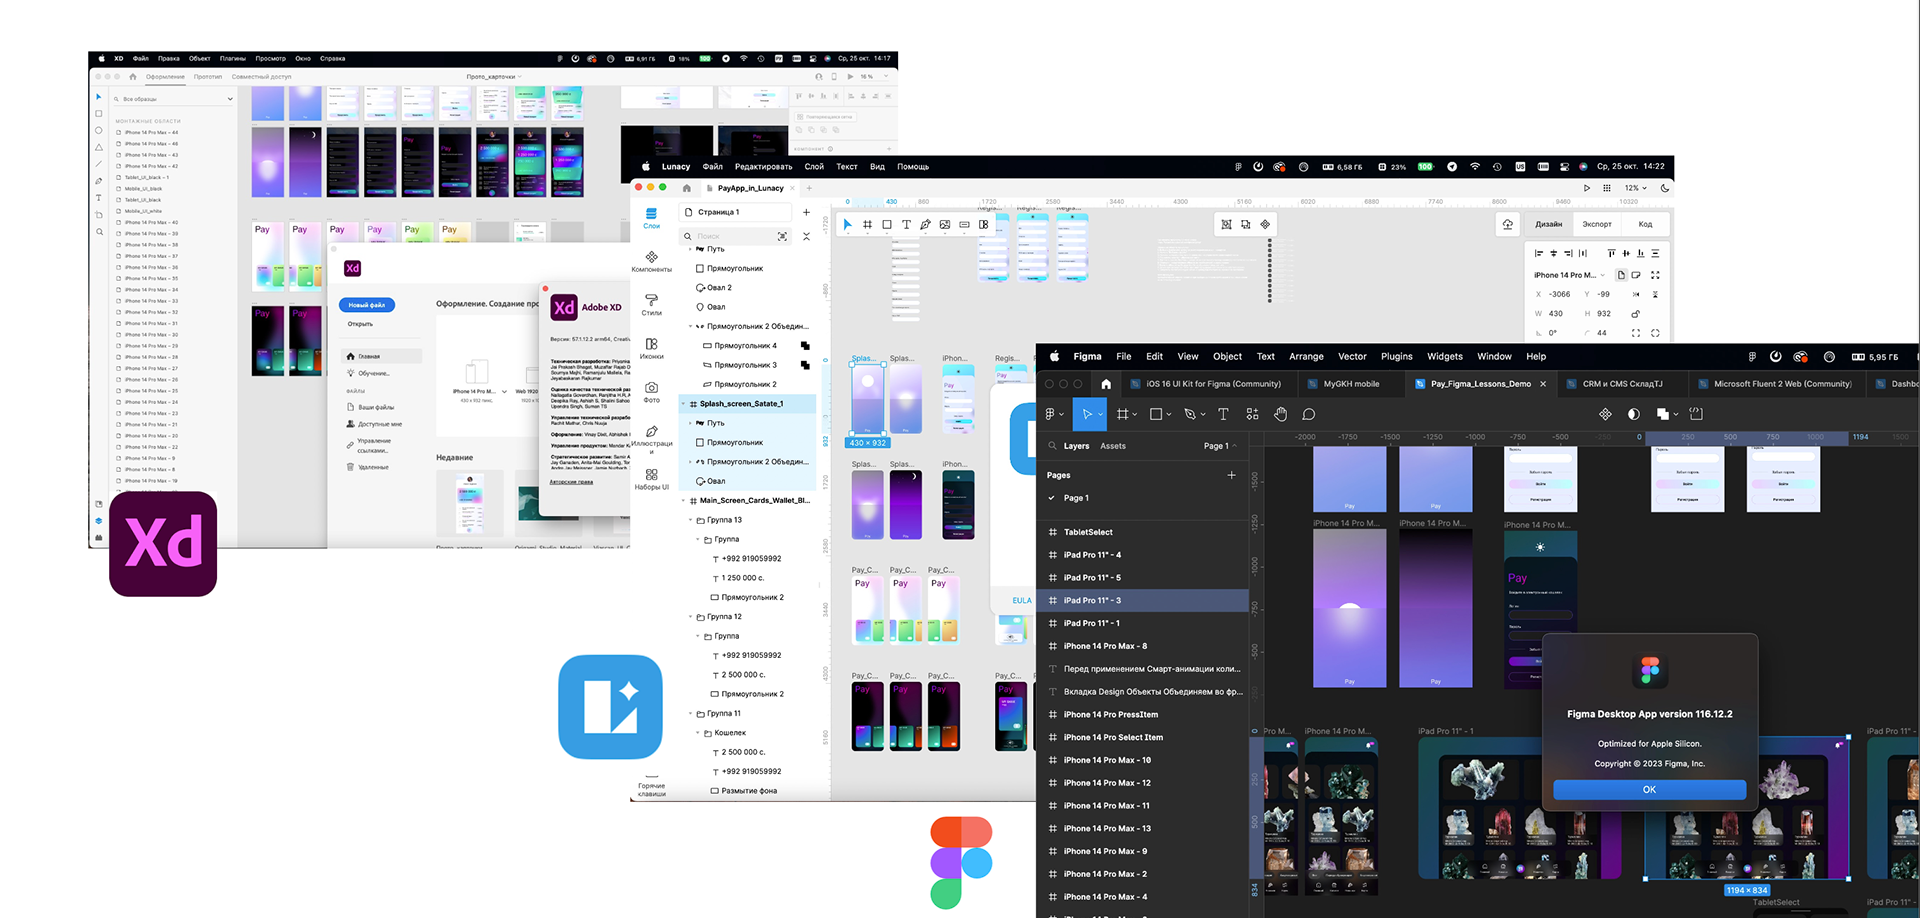Switch to Код tab in Lunacy
1920x918 pixels.
click(1645, 224)
